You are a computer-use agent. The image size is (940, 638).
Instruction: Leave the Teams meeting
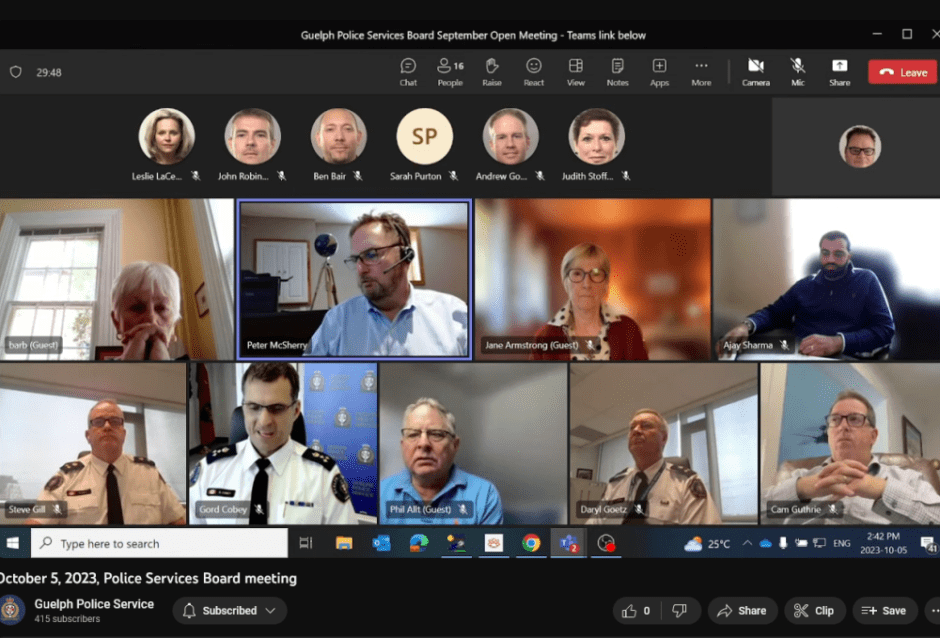point(902,72)
